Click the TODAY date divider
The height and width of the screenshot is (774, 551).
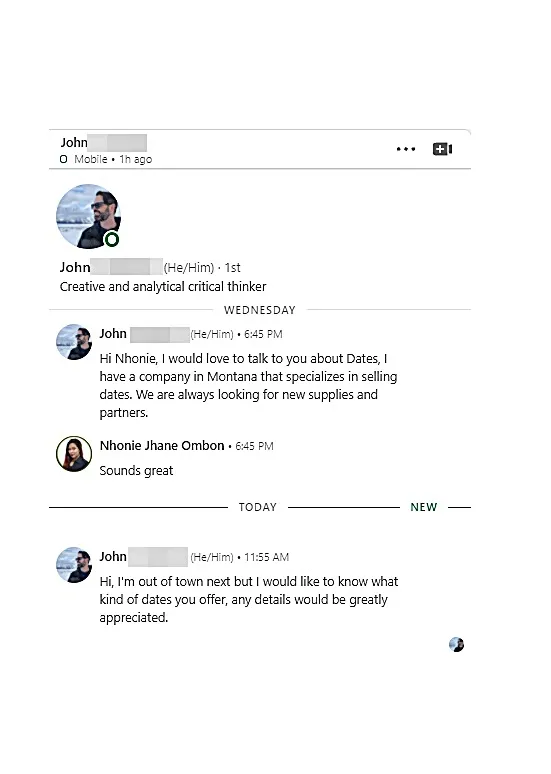258,507
